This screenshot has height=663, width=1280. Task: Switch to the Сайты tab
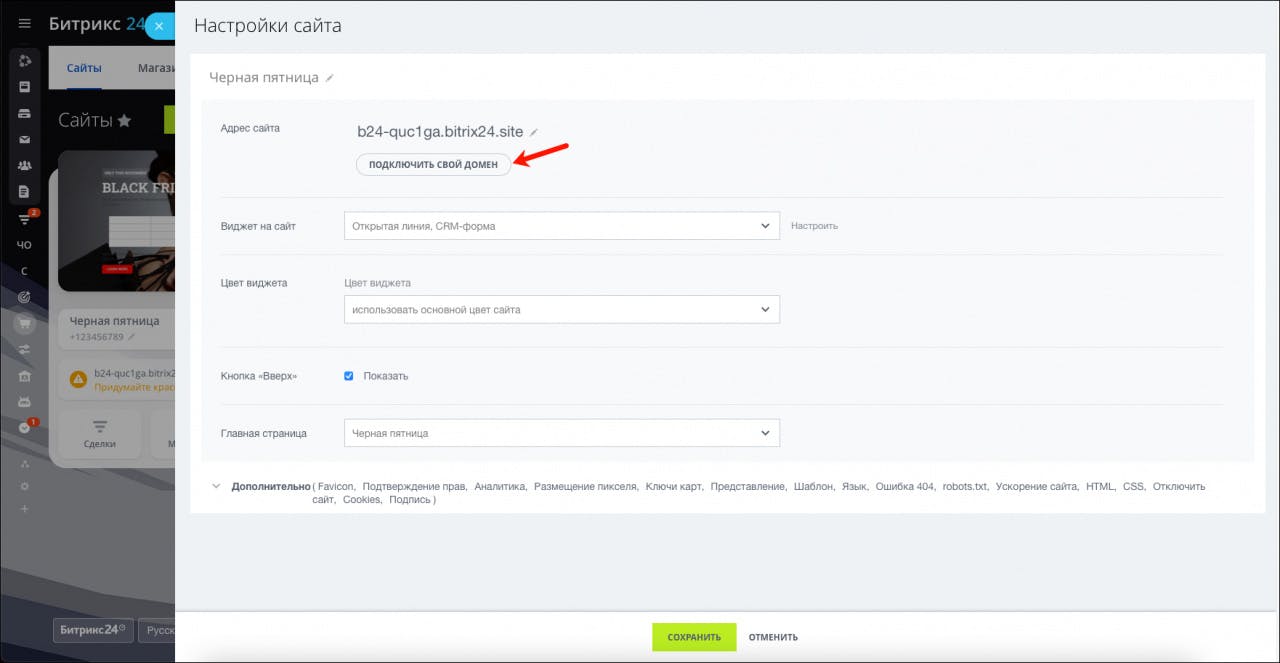[x=84, y=68]
